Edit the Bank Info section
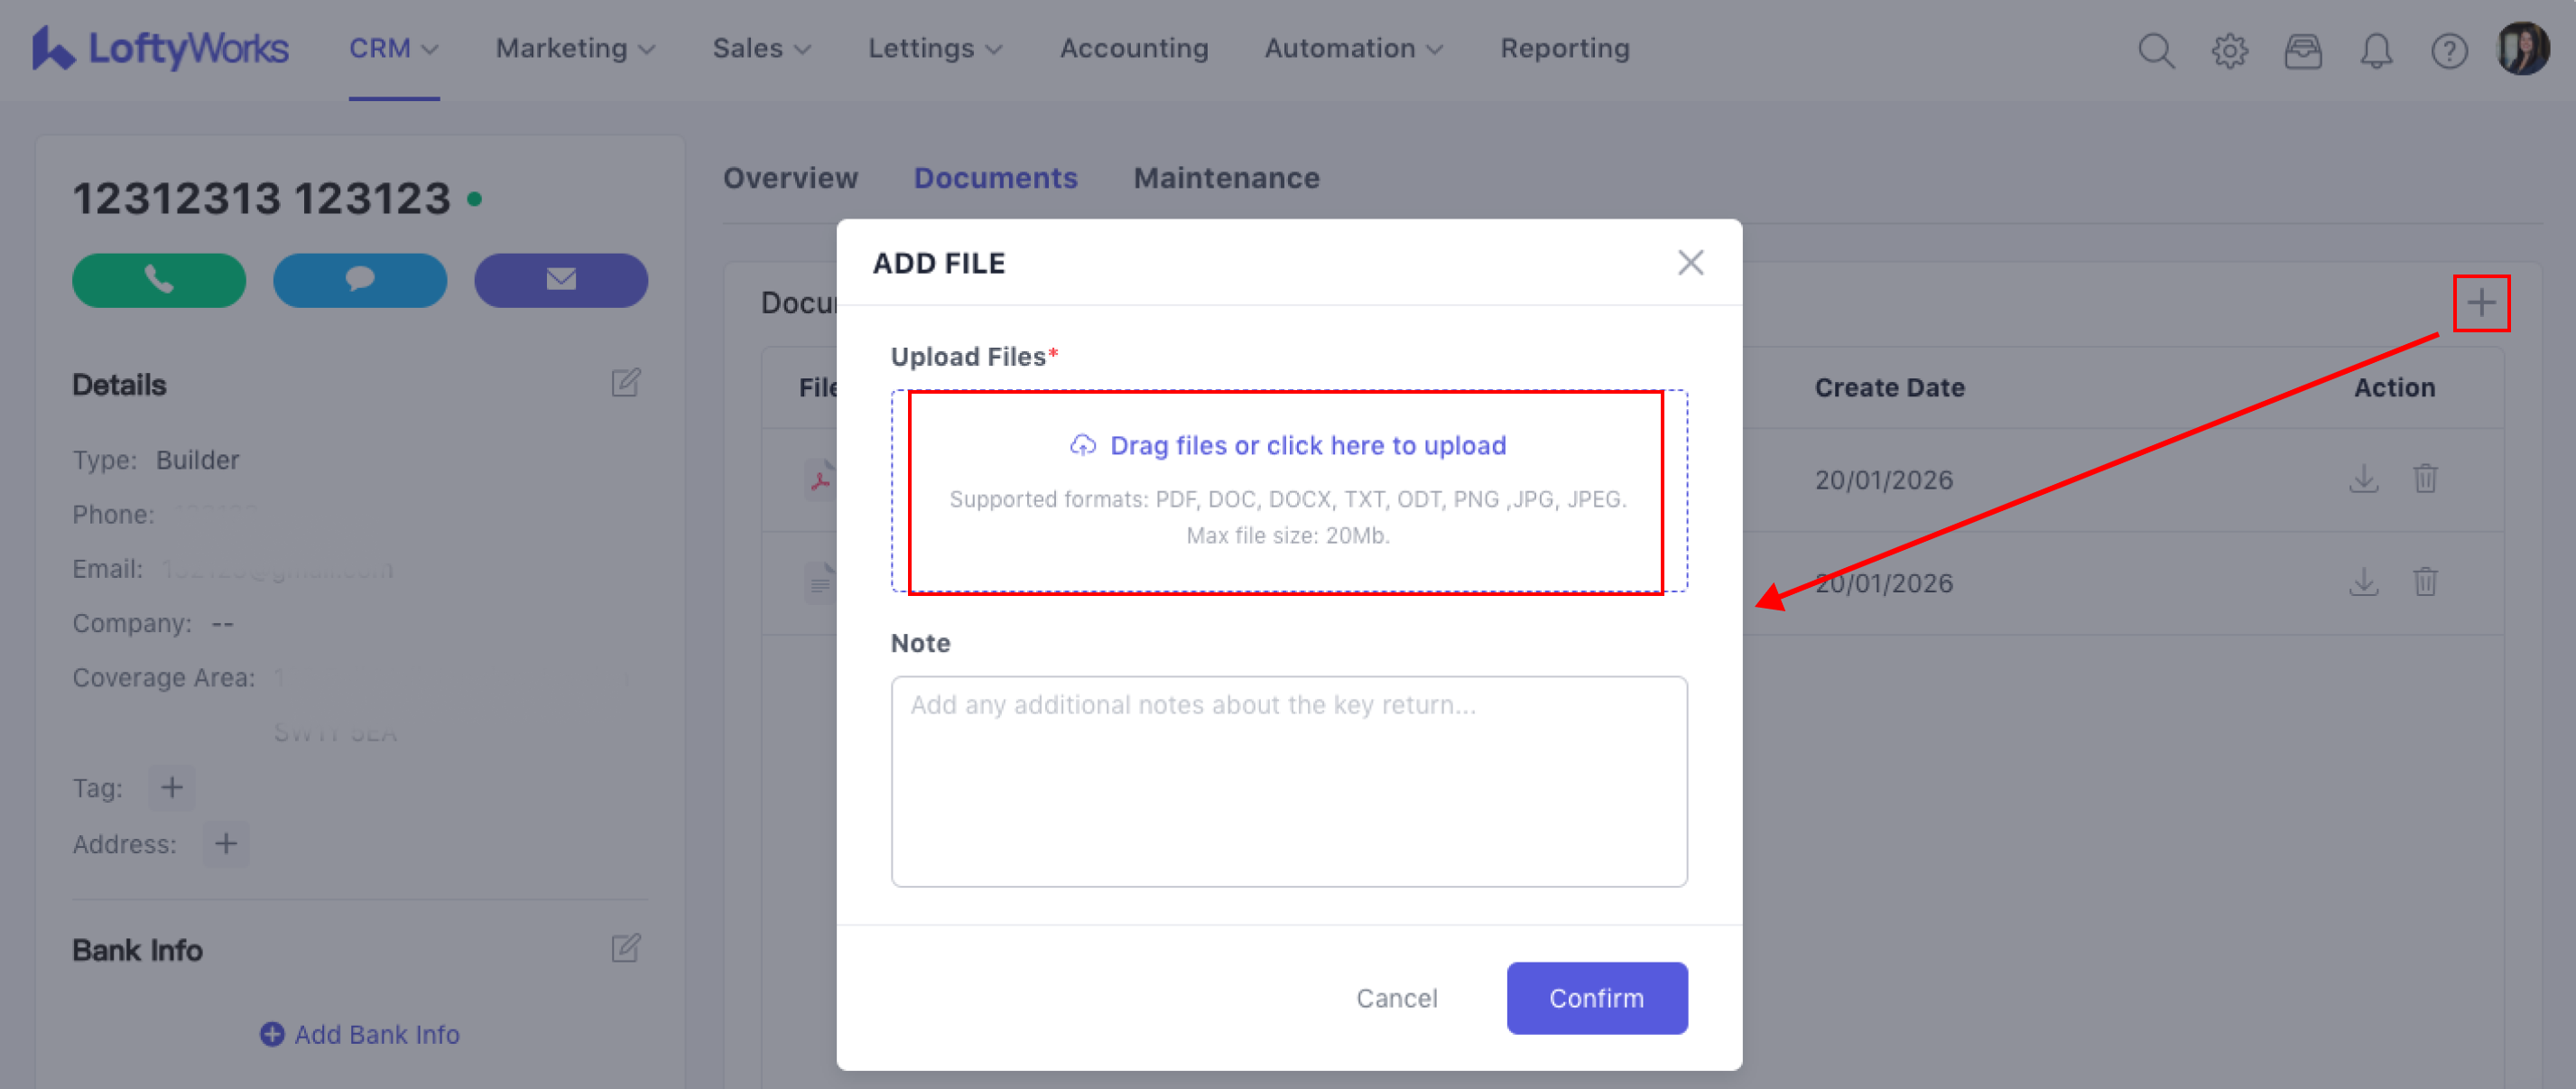This screenshot has width=2576, height=1089. 625,948
